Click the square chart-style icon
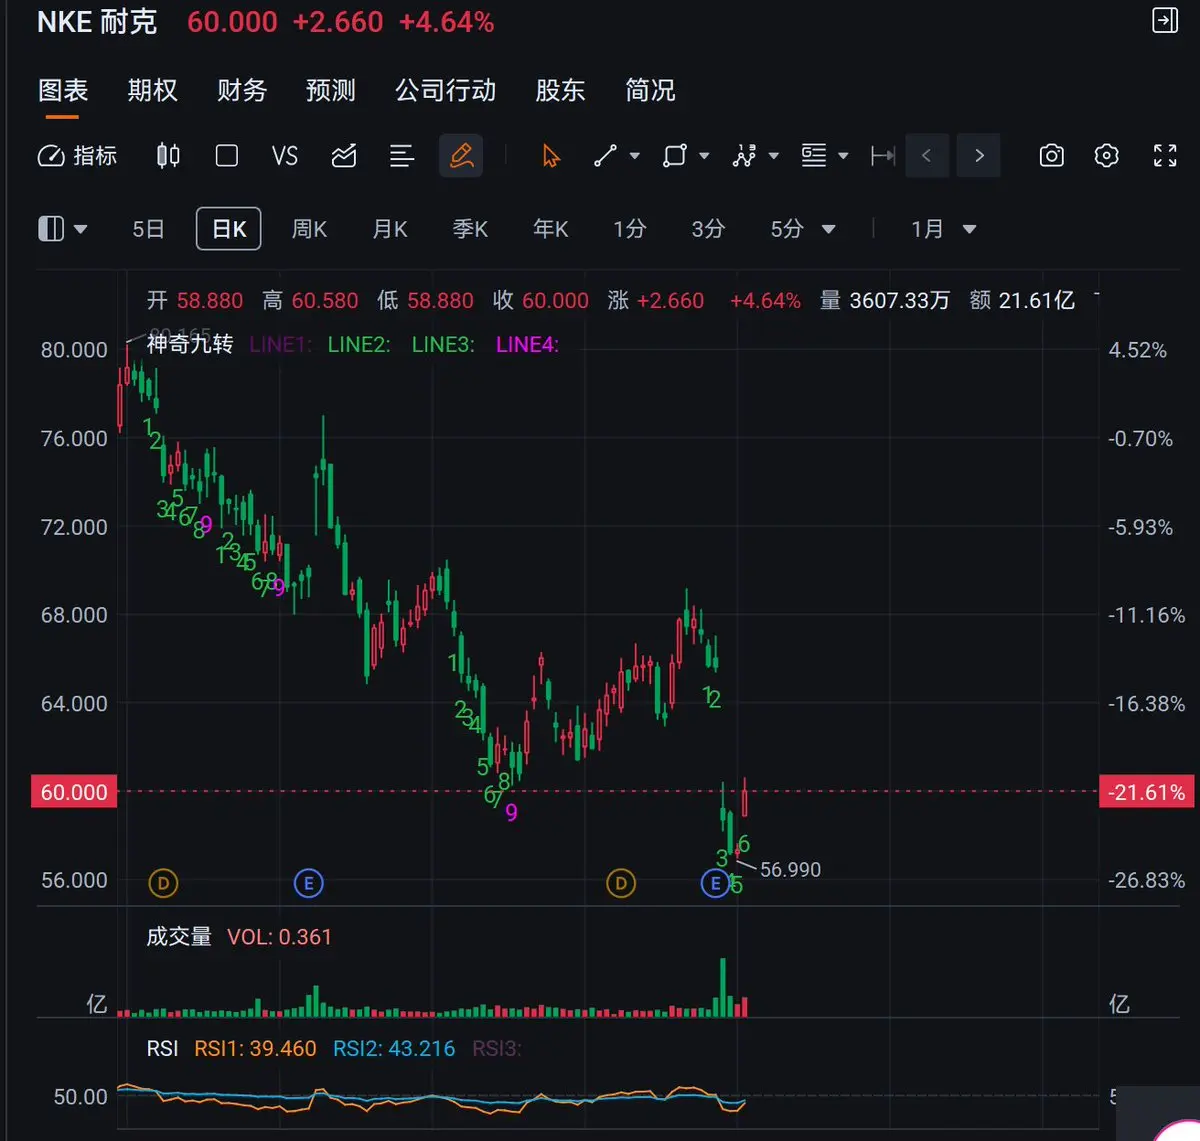1200x1141 pixels. pos(227,156)
